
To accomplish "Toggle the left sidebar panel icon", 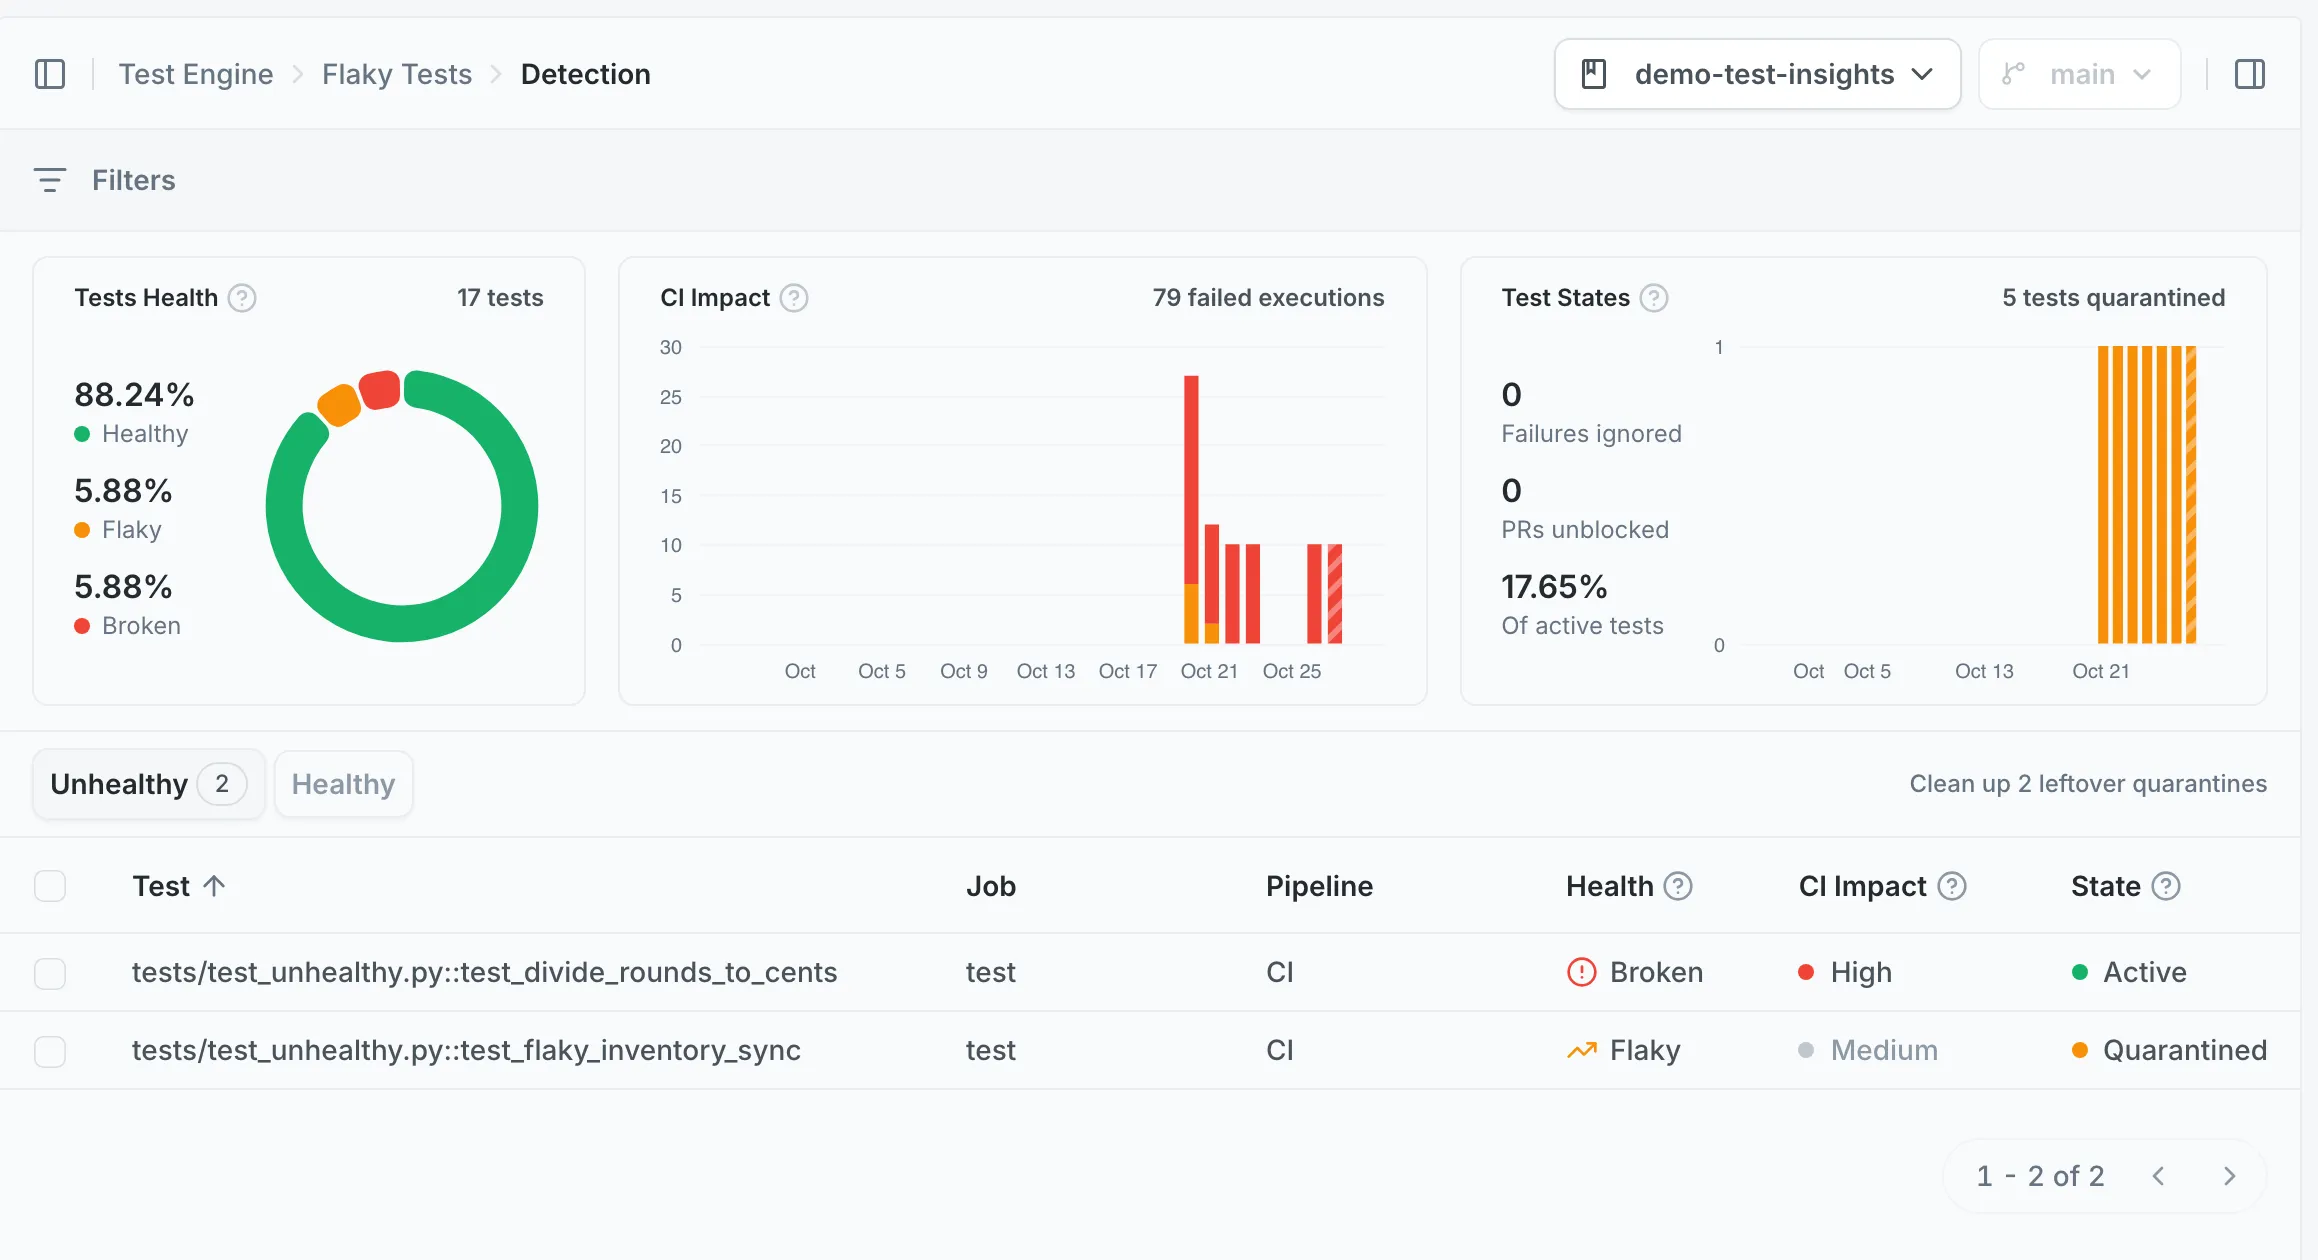I will click(x=50, y=74).
